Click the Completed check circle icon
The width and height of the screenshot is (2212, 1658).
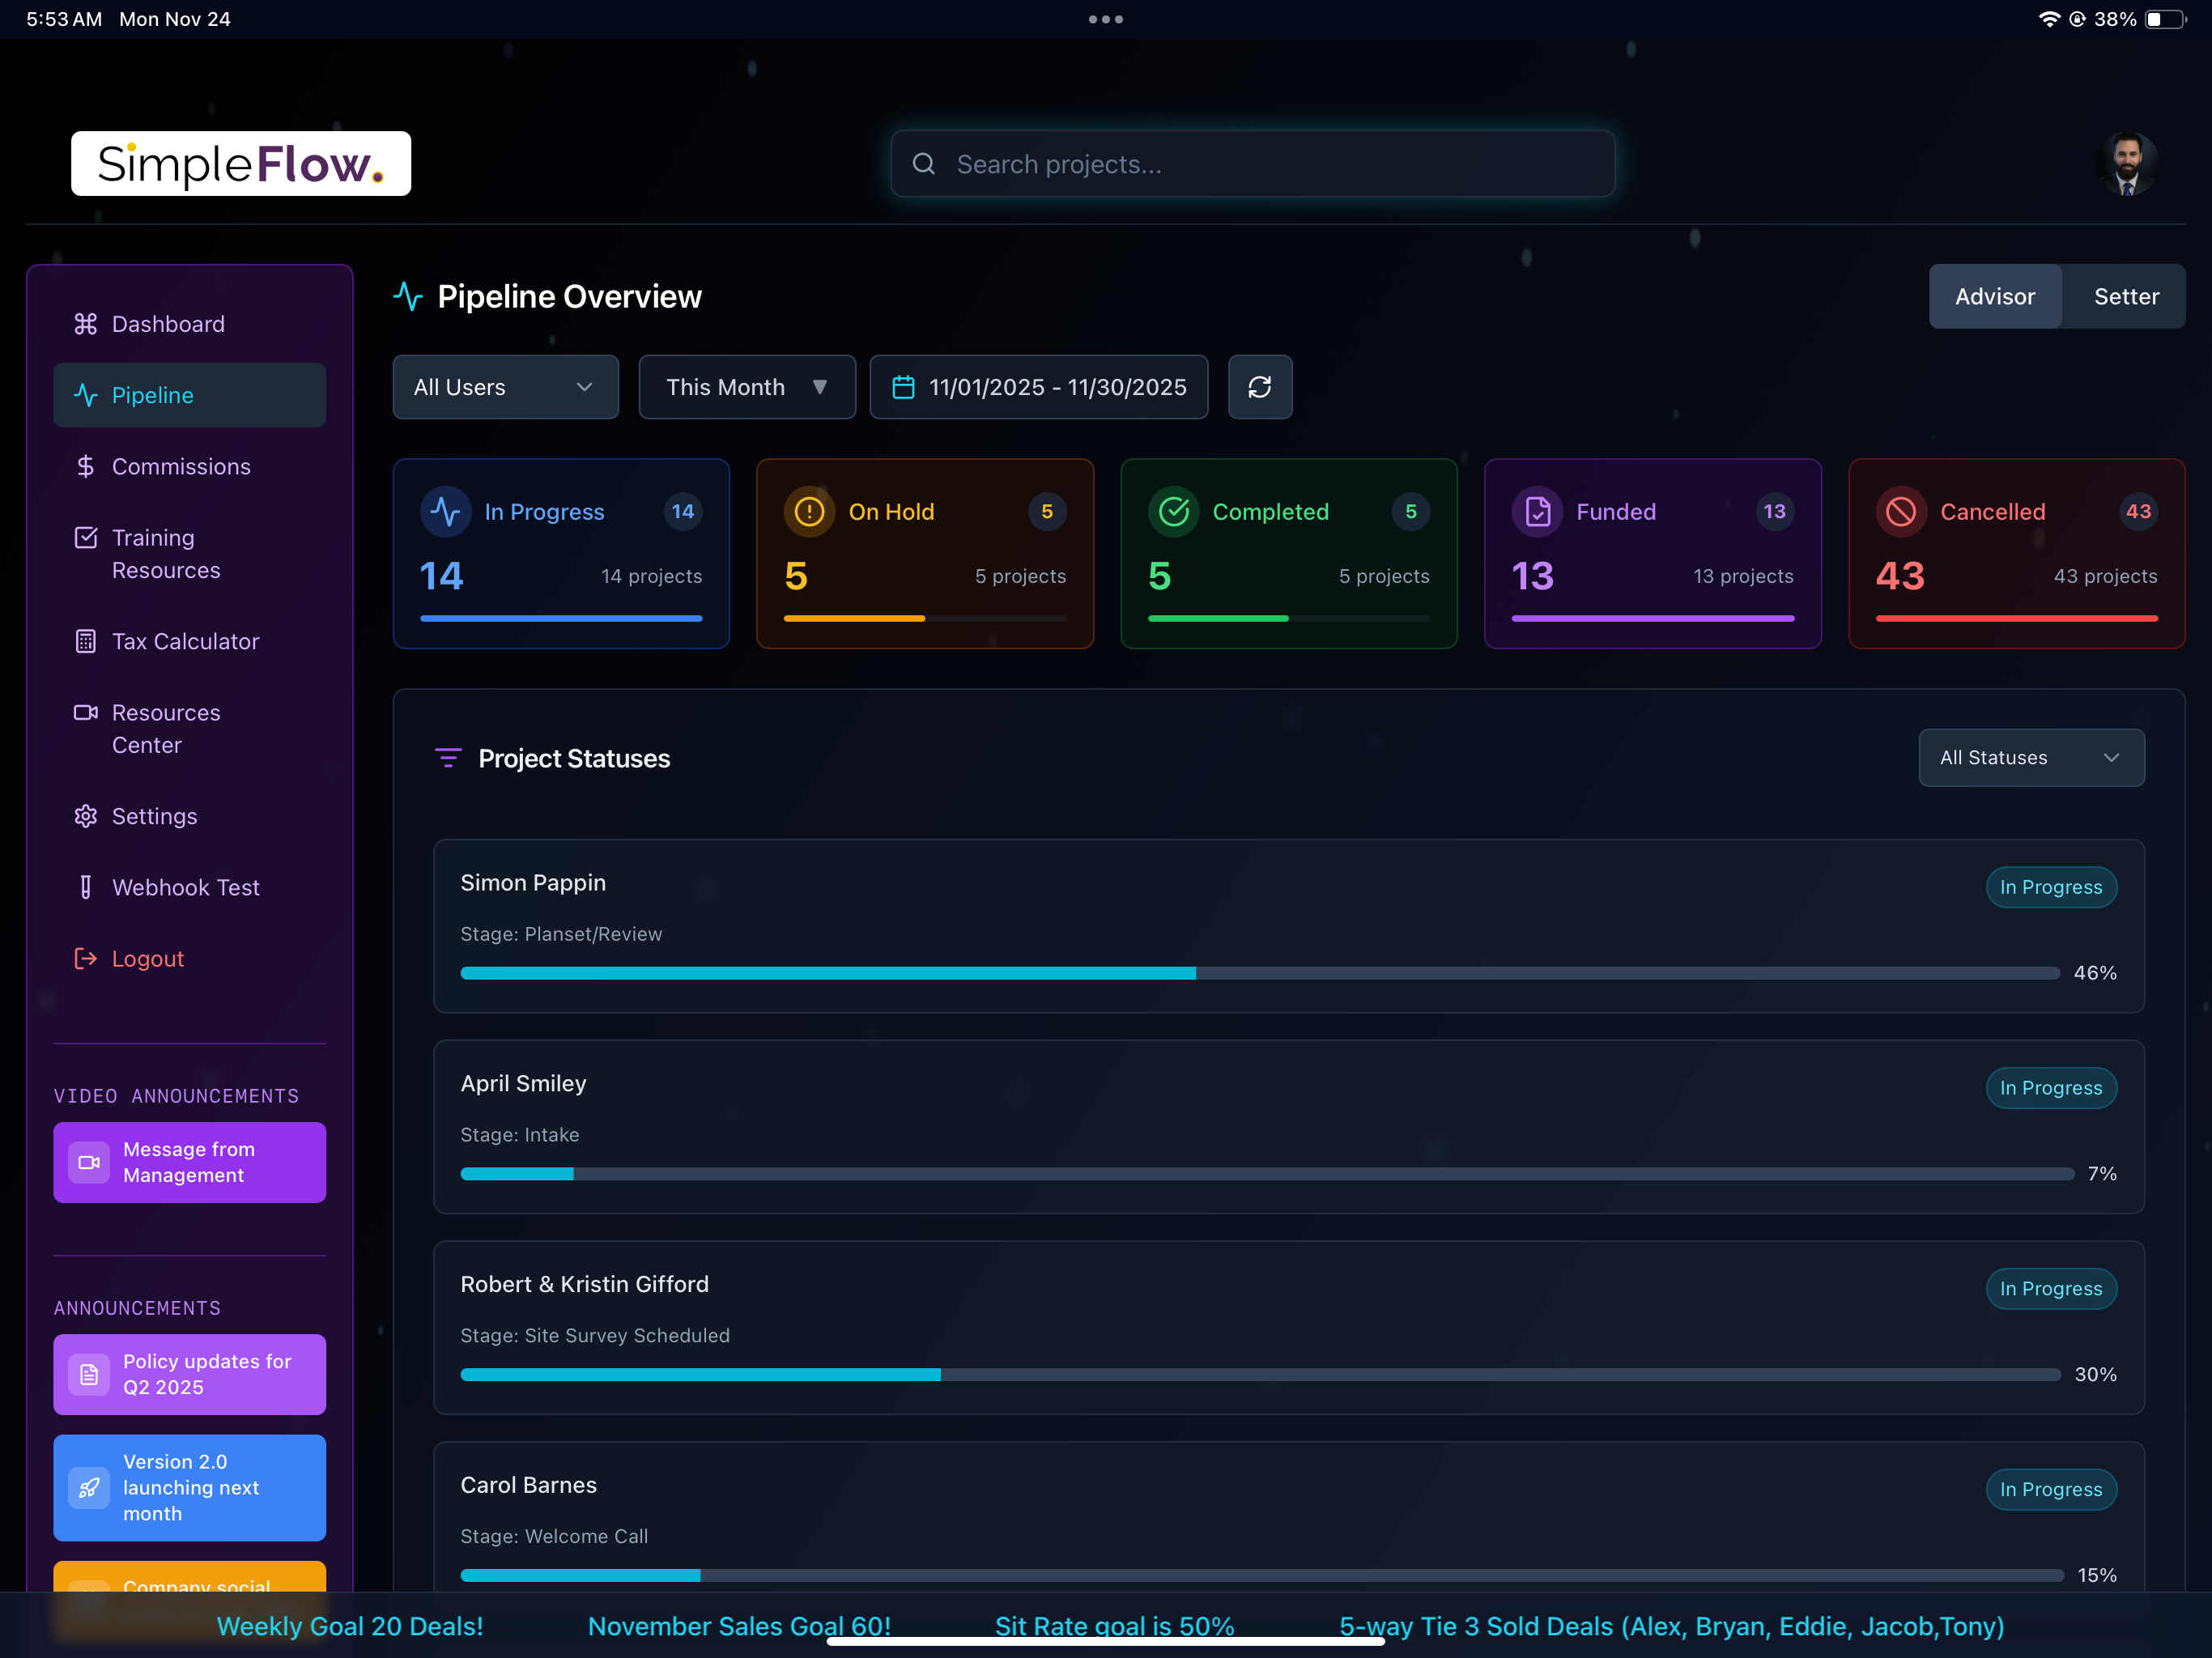[1173, 511]
